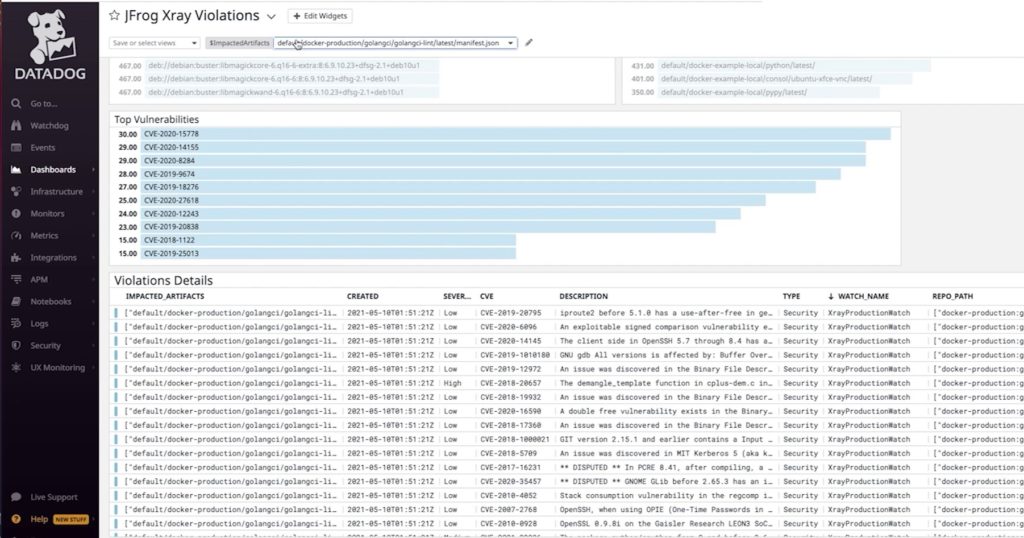Select Go to... menu label
This screenshot has height=538, width=1024.
pos(44,104)
